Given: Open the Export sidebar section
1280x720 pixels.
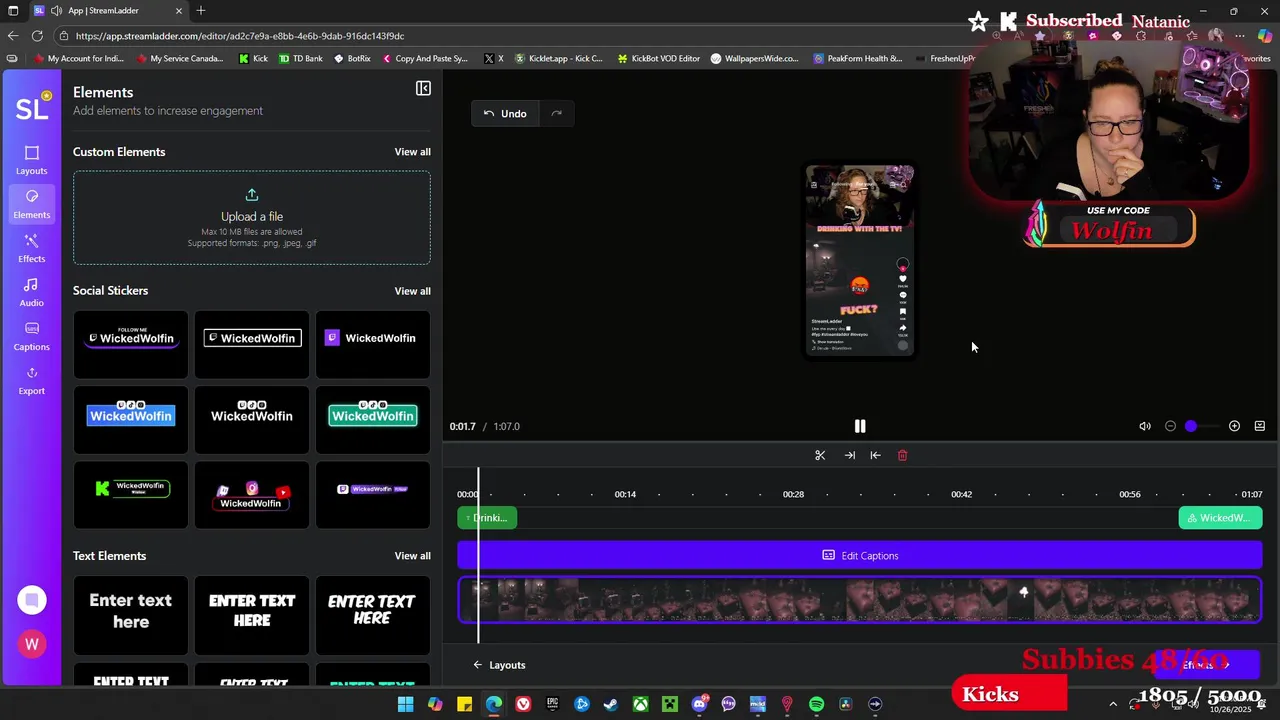Looking at the screenshot, I should point(31,380).
